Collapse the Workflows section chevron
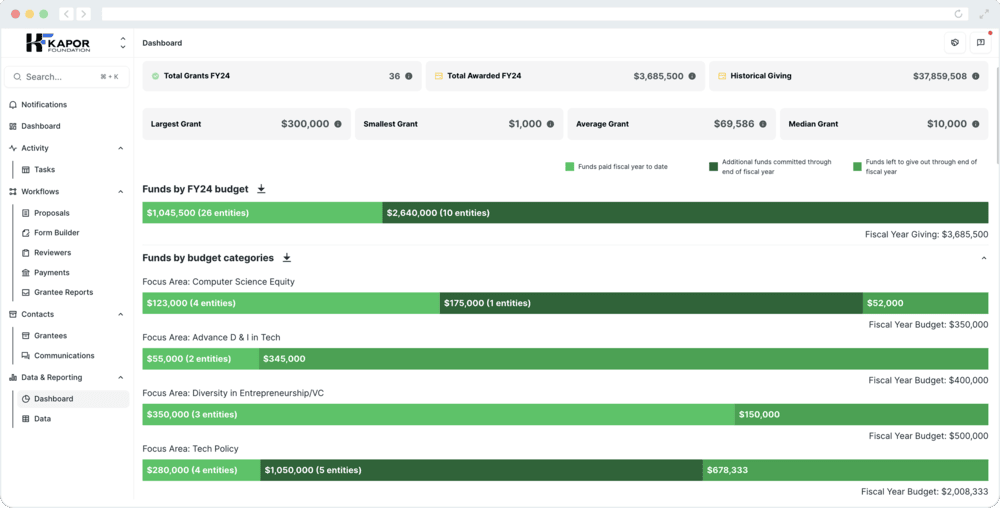 (121, 191)
